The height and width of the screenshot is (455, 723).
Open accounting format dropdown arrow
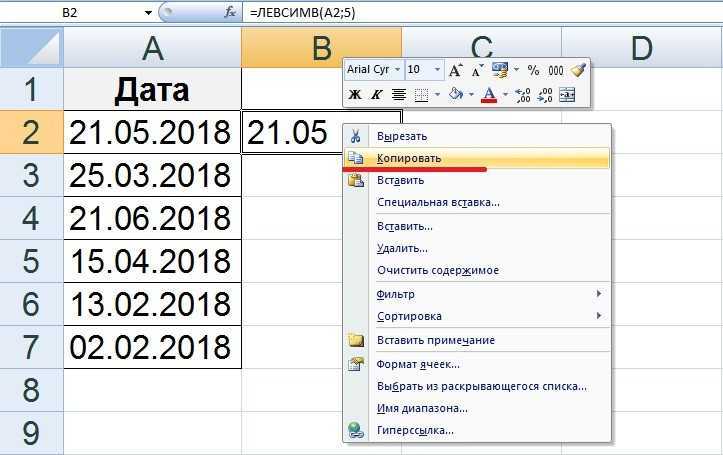516,70
